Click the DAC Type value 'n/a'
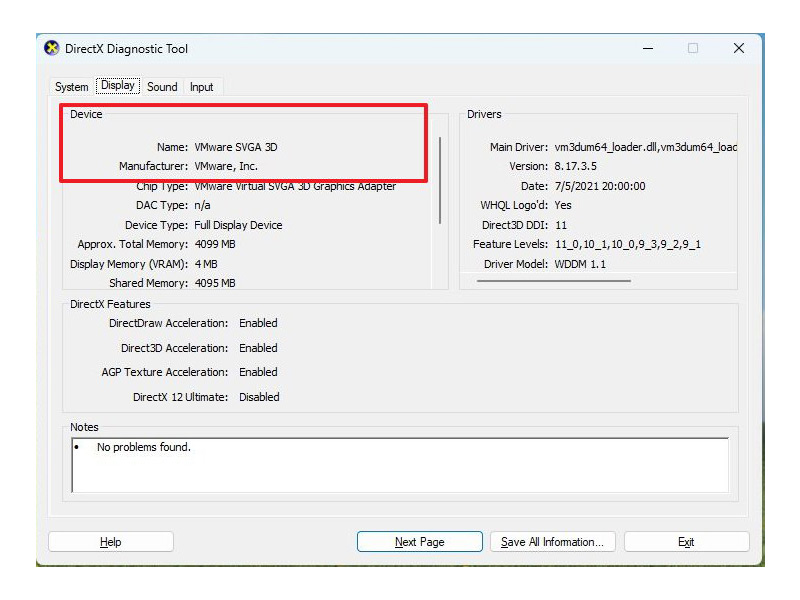Viewport: 800px width, 600px height. point(202,205)
